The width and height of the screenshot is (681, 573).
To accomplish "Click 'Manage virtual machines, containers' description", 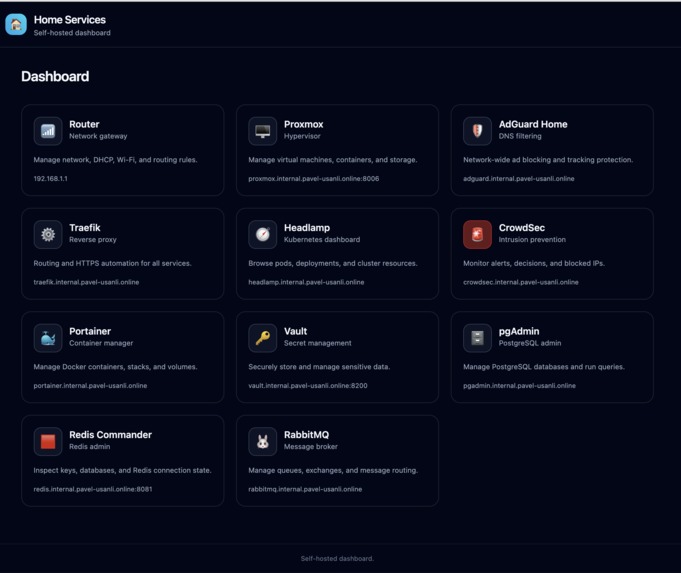I will (333, 160).
